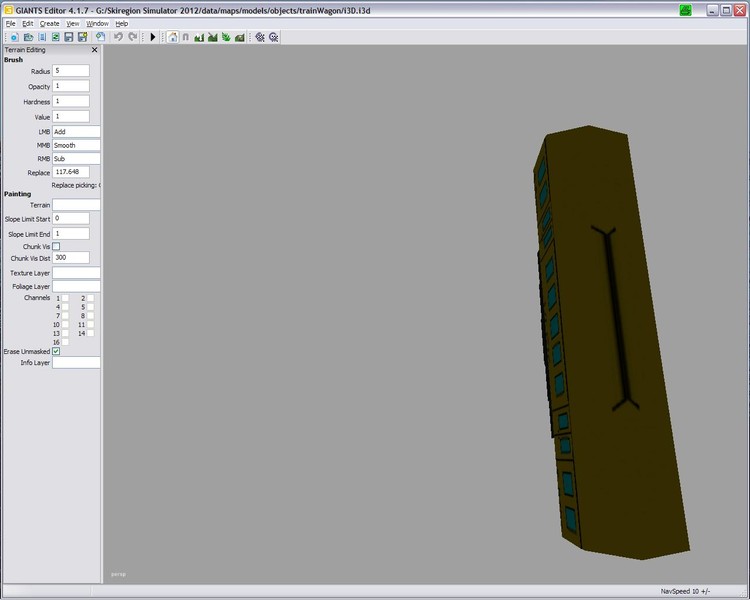Click the second checkered sphere icon

tap(274, 37)
